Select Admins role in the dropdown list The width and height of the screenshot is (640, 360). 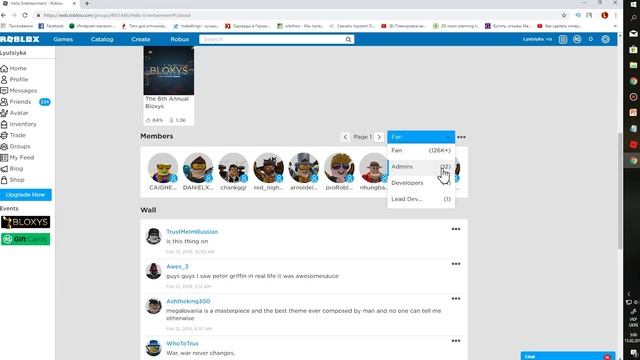[x=421, y=167]
